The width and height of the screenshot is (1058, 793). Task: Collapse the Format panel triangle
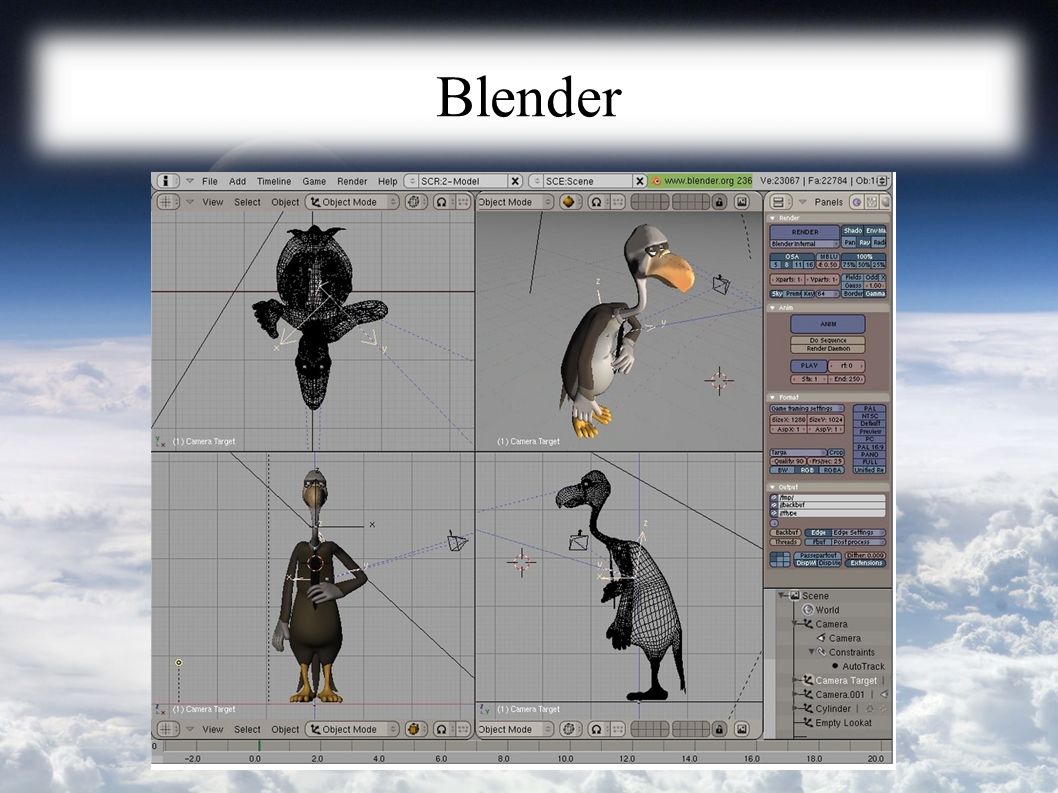[x=773, y=398]
